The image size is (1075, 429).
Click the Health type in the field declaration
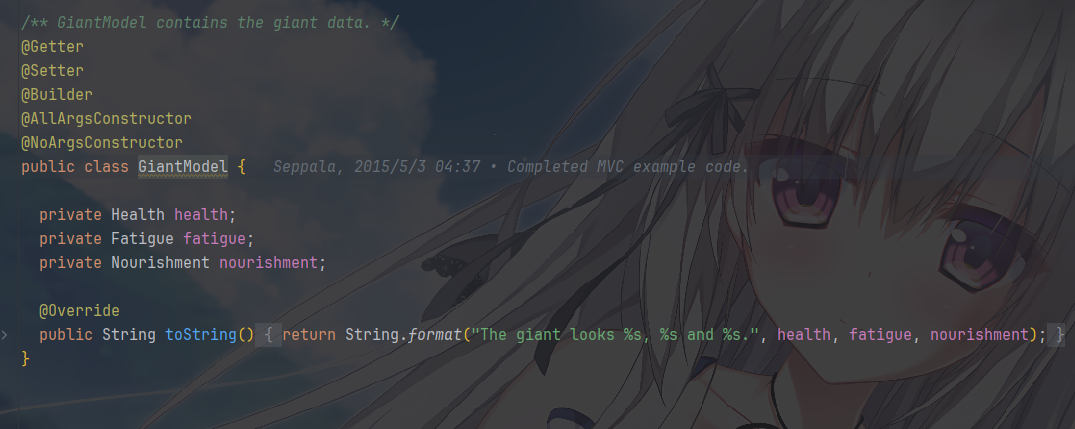138,214
